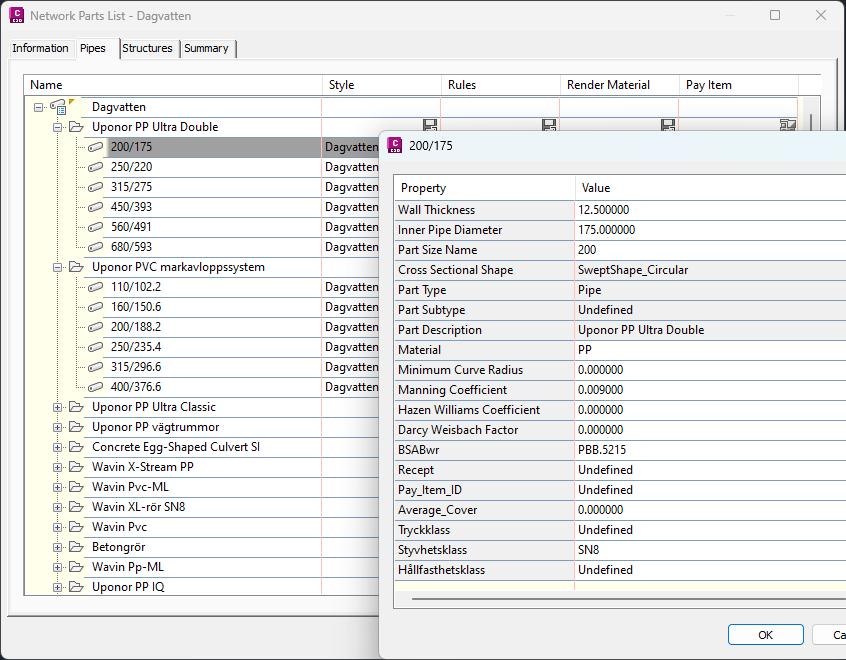846x660 pixels.
Task: Click the Civil 3D icon in Network Parts List title bar
Action: [x=17, y=16]
